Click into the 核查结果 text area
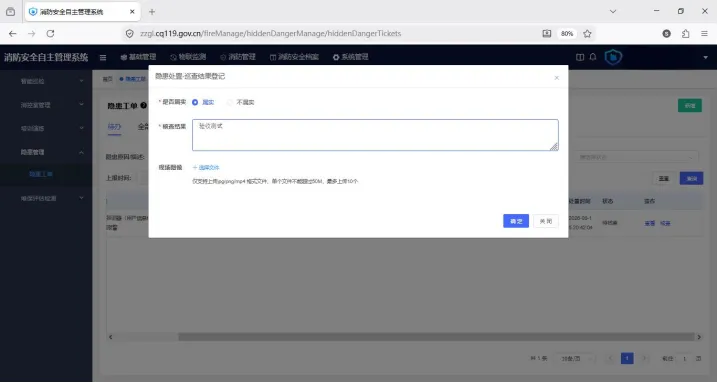The height and width of the screenshot is (383, 718). click(x=375, y=135)
